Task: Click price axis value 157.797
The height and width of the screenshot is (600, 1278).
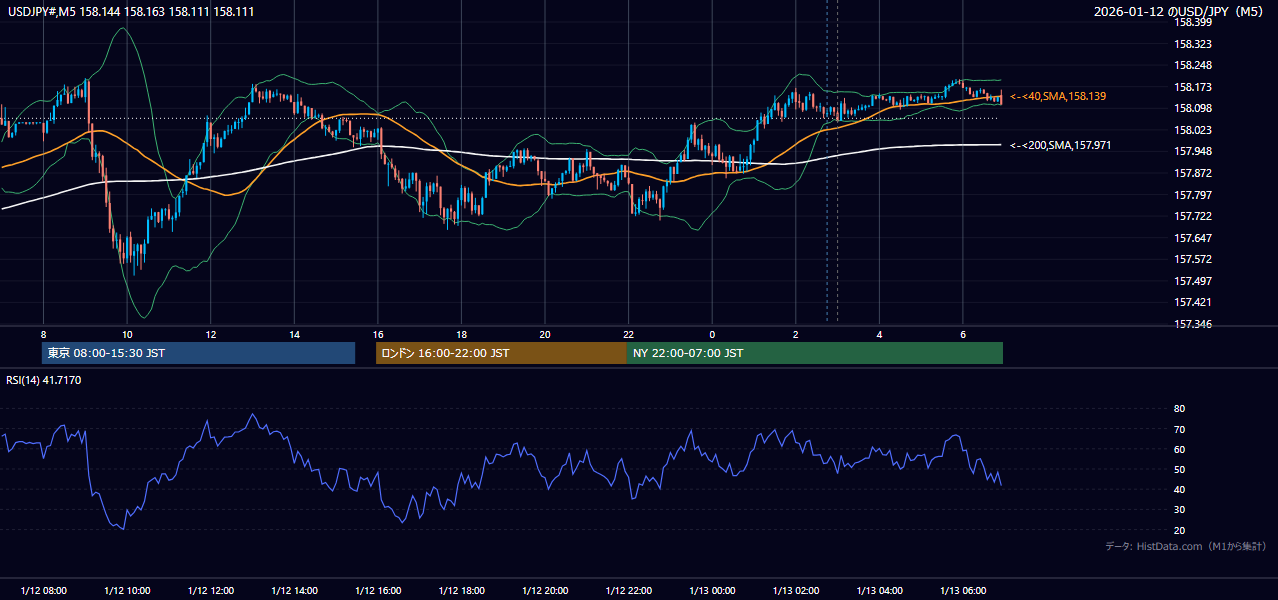Action: point(1195,194)
